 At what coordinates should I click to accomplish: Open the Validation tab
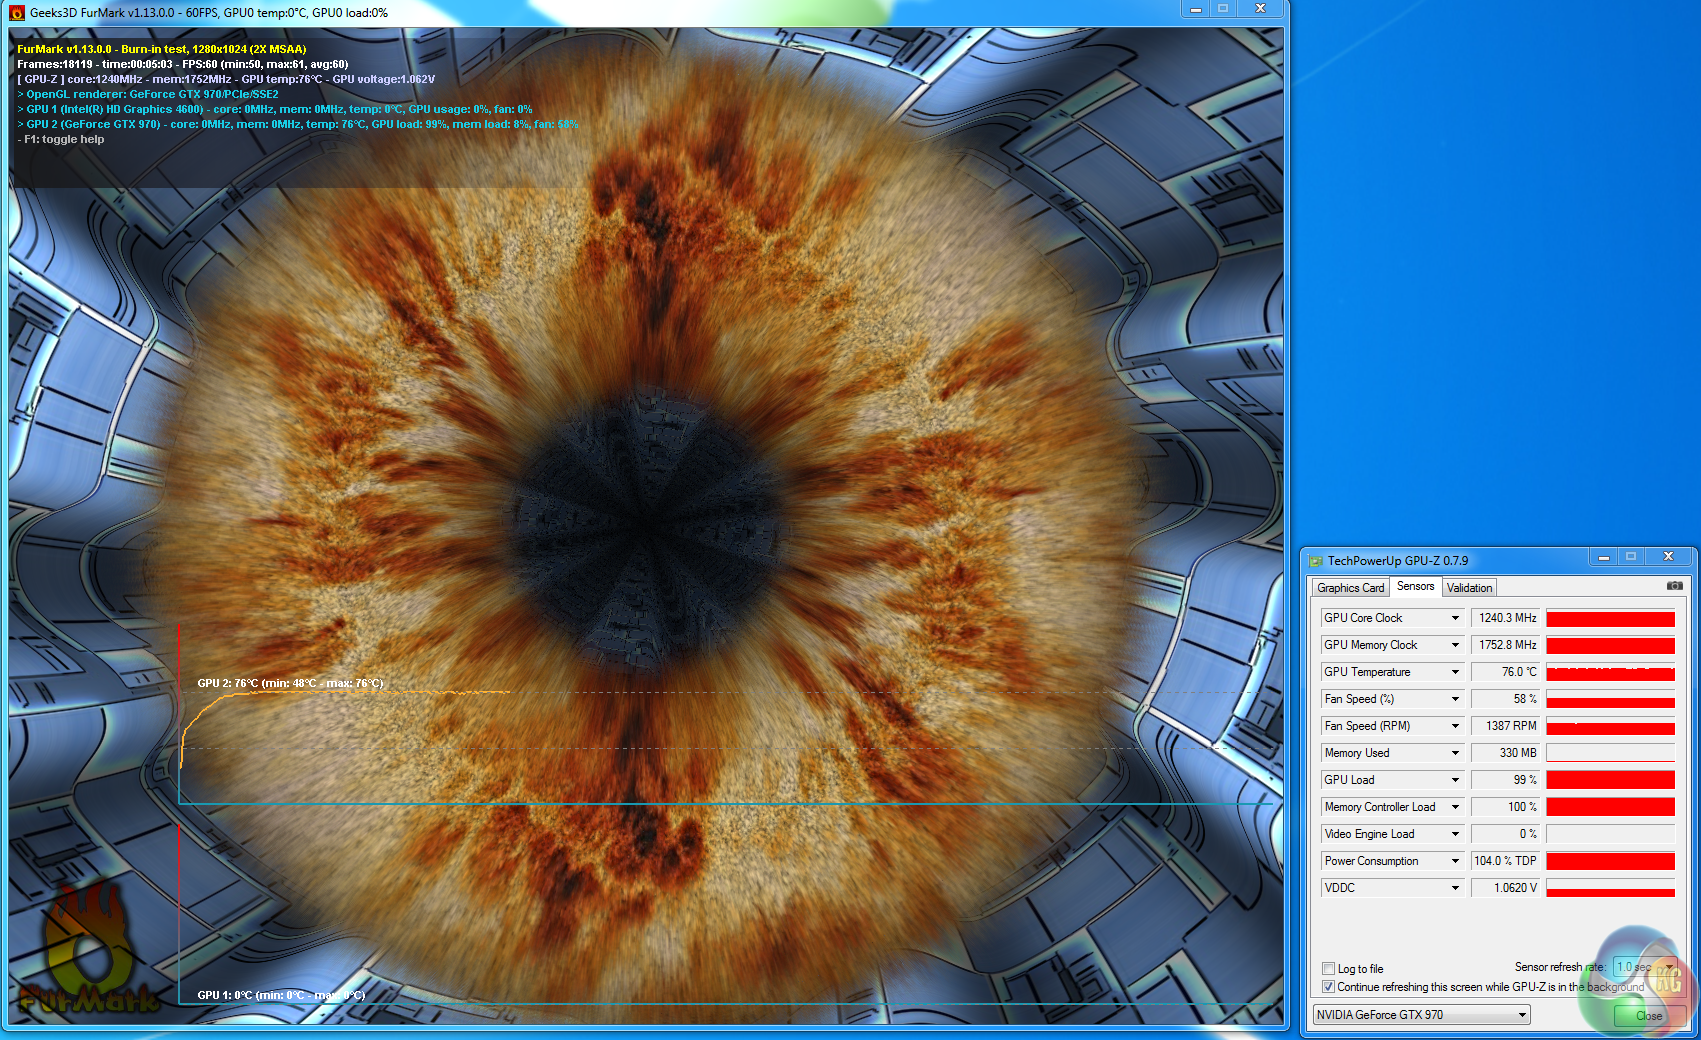tap(1469, 588)
